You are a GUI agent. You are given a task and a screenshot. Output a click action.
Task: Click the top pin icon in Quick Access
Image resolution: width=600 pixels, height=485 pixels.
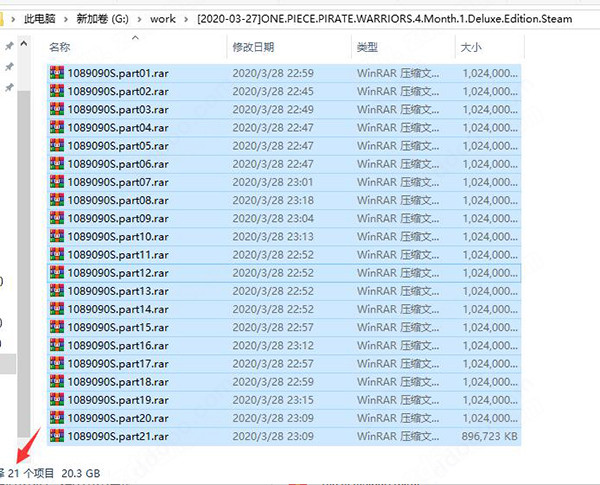click(x=10, y=47)
